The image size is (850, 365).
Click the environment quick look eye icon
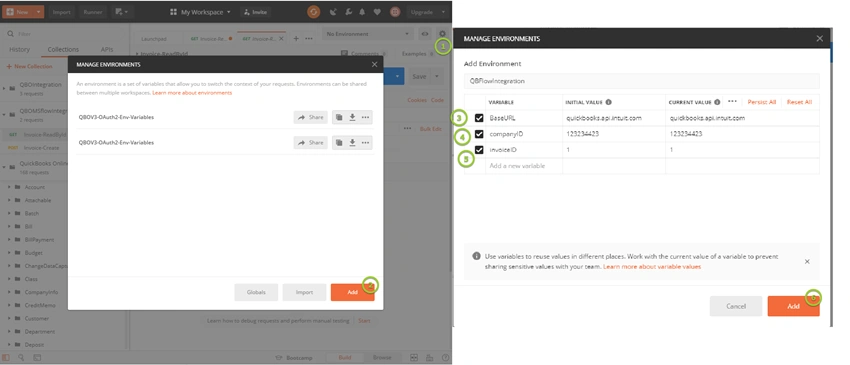pyautogui.click(x=425, y=34)
